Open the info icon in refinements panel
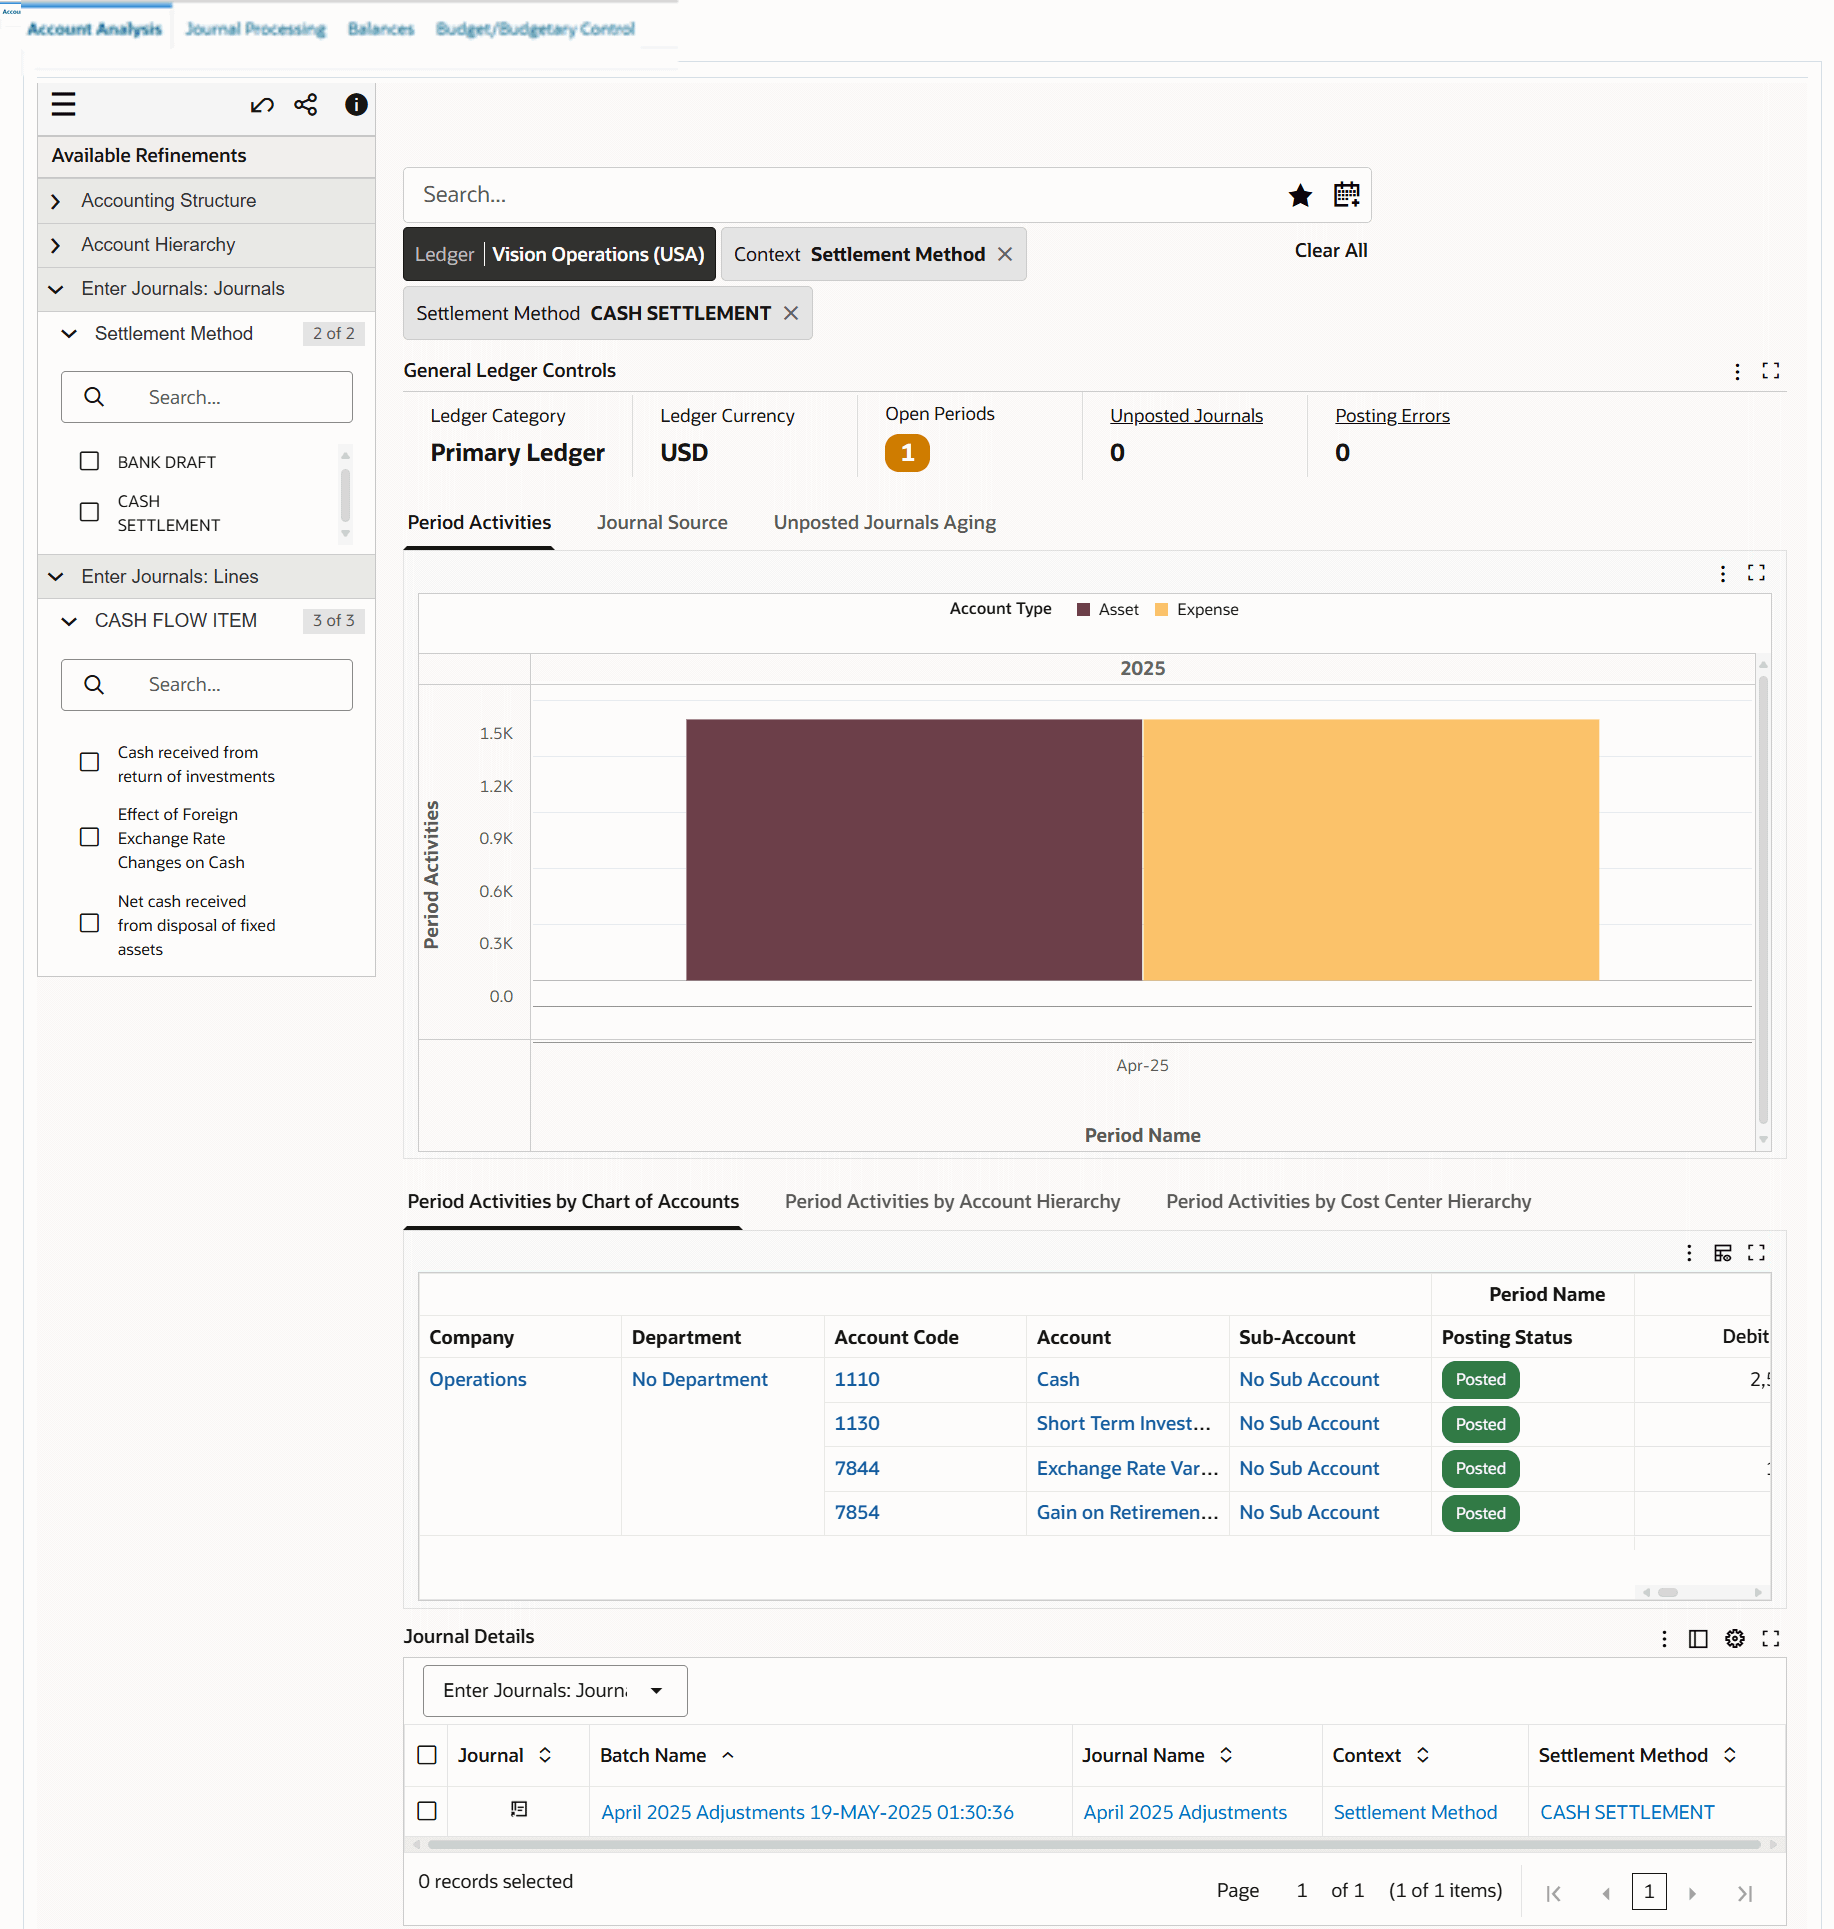1834x1929 pixels. [x=356, y=105]
